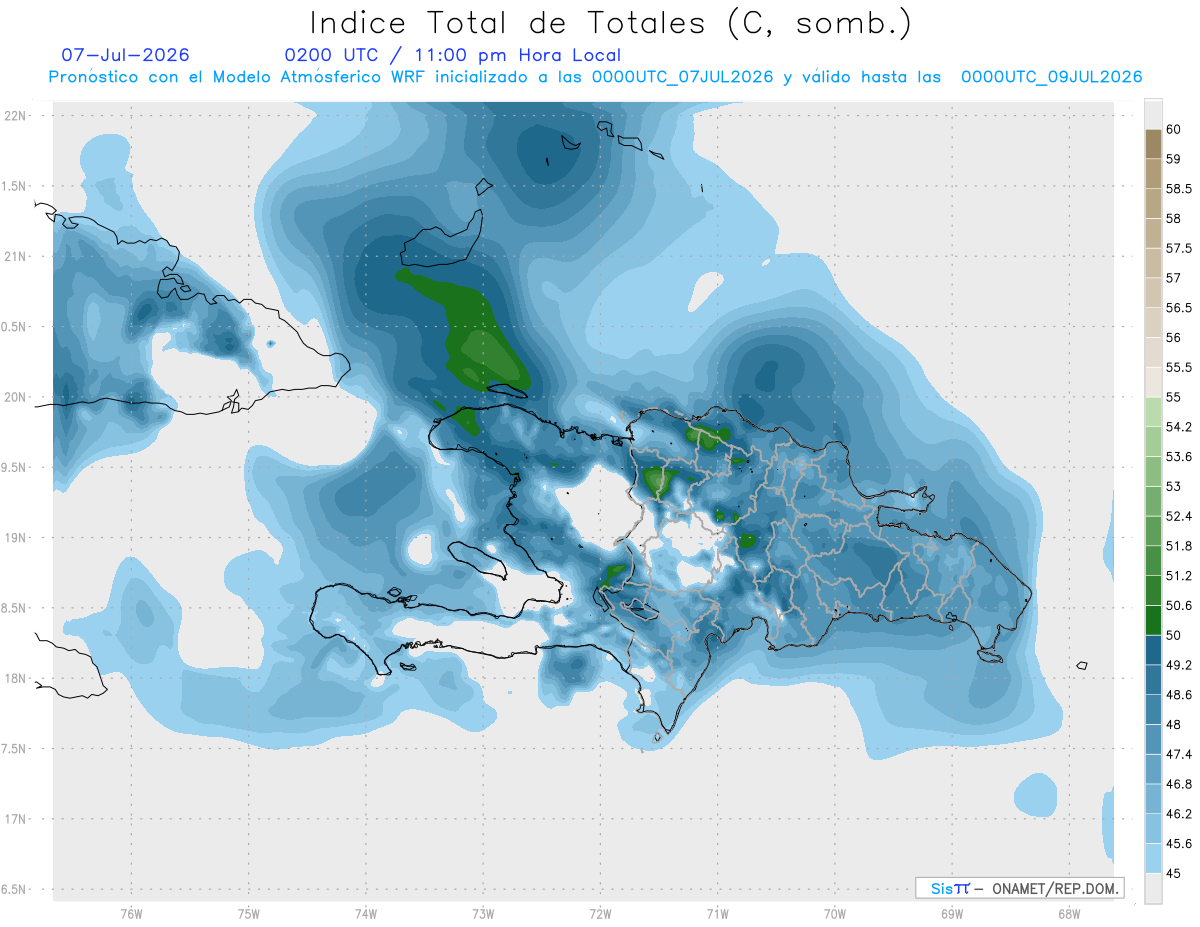
Task: Click the latitude label "22N"
Action: coord(17,115)
